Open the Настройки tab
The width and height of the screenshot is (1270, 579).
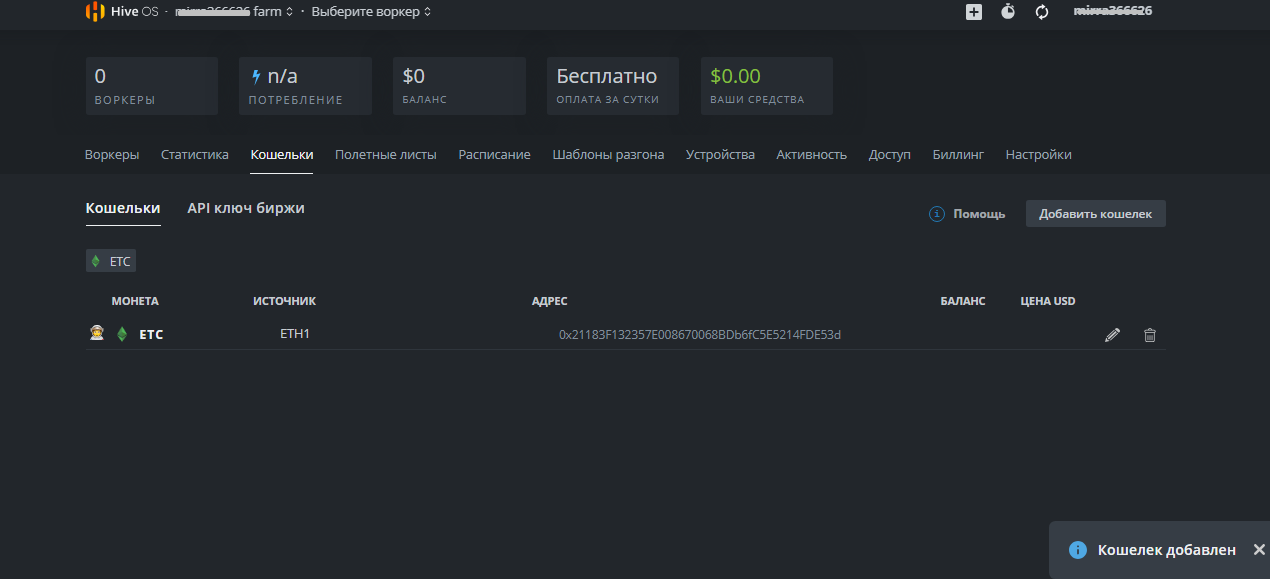(x=1038, y=155)
